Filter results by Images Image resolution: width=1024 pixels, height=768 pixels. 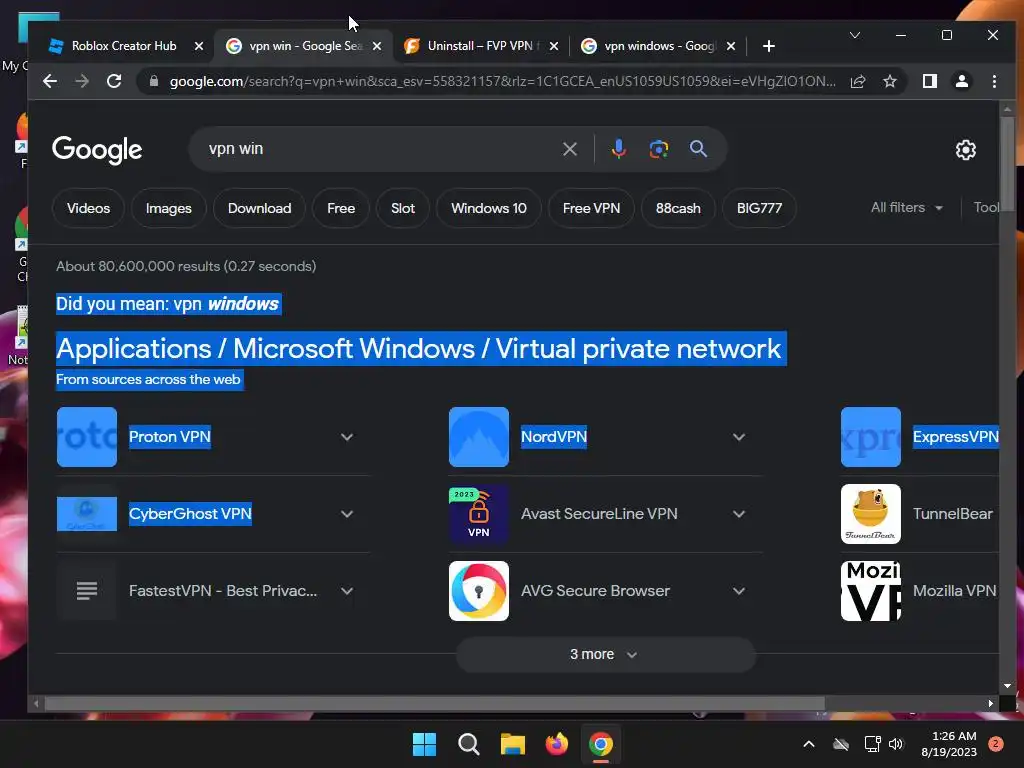click(x=168, y=208)
